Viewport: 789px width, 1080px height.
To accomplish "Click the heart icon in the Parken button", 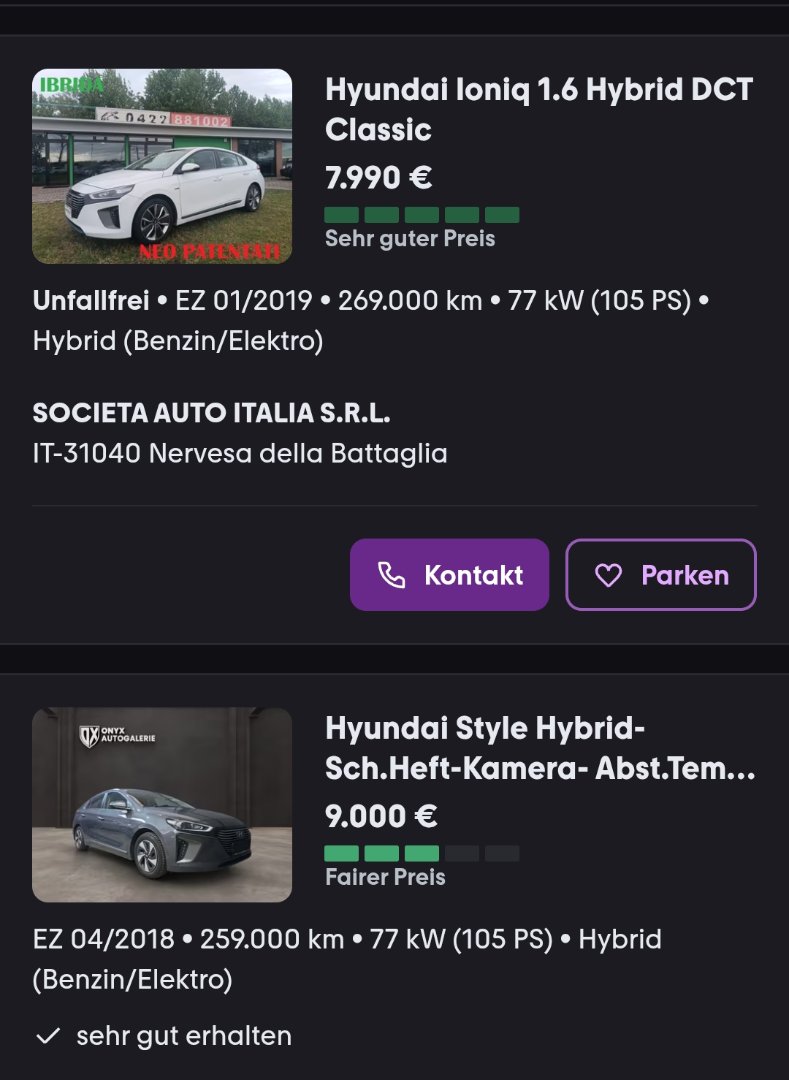I will pos(608,575).
